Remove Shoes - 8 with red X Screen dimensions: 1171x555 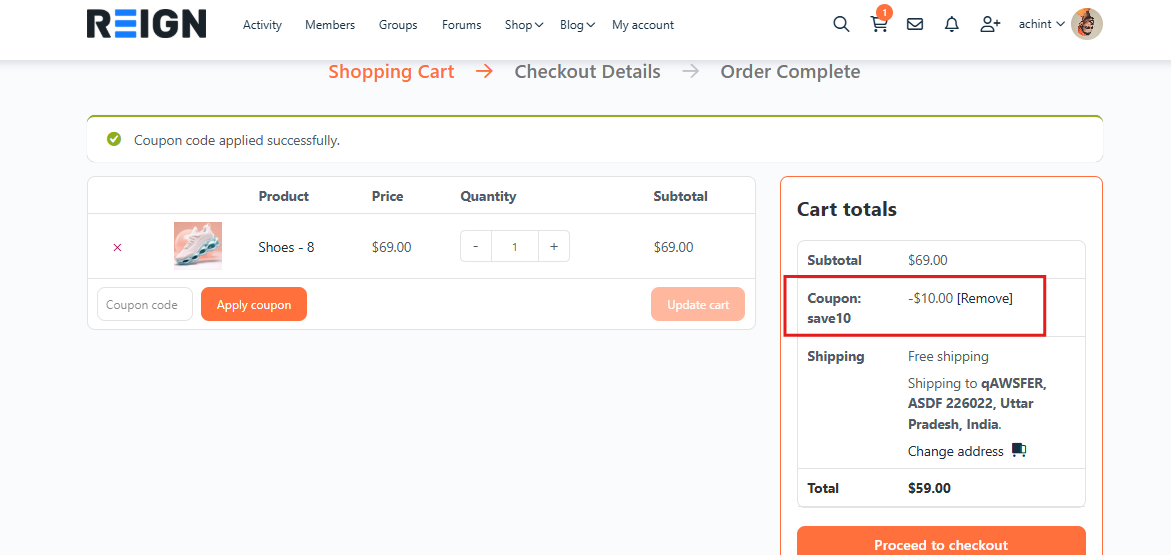(117, 247)
